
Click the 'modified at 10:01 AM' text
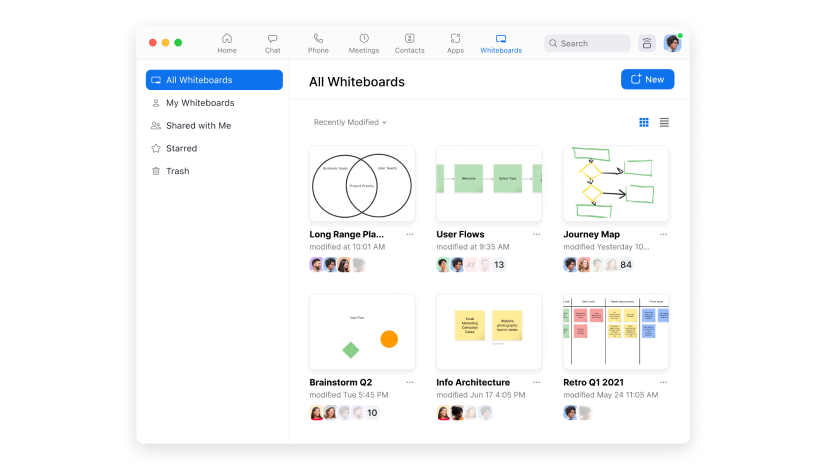click(347, 247)
